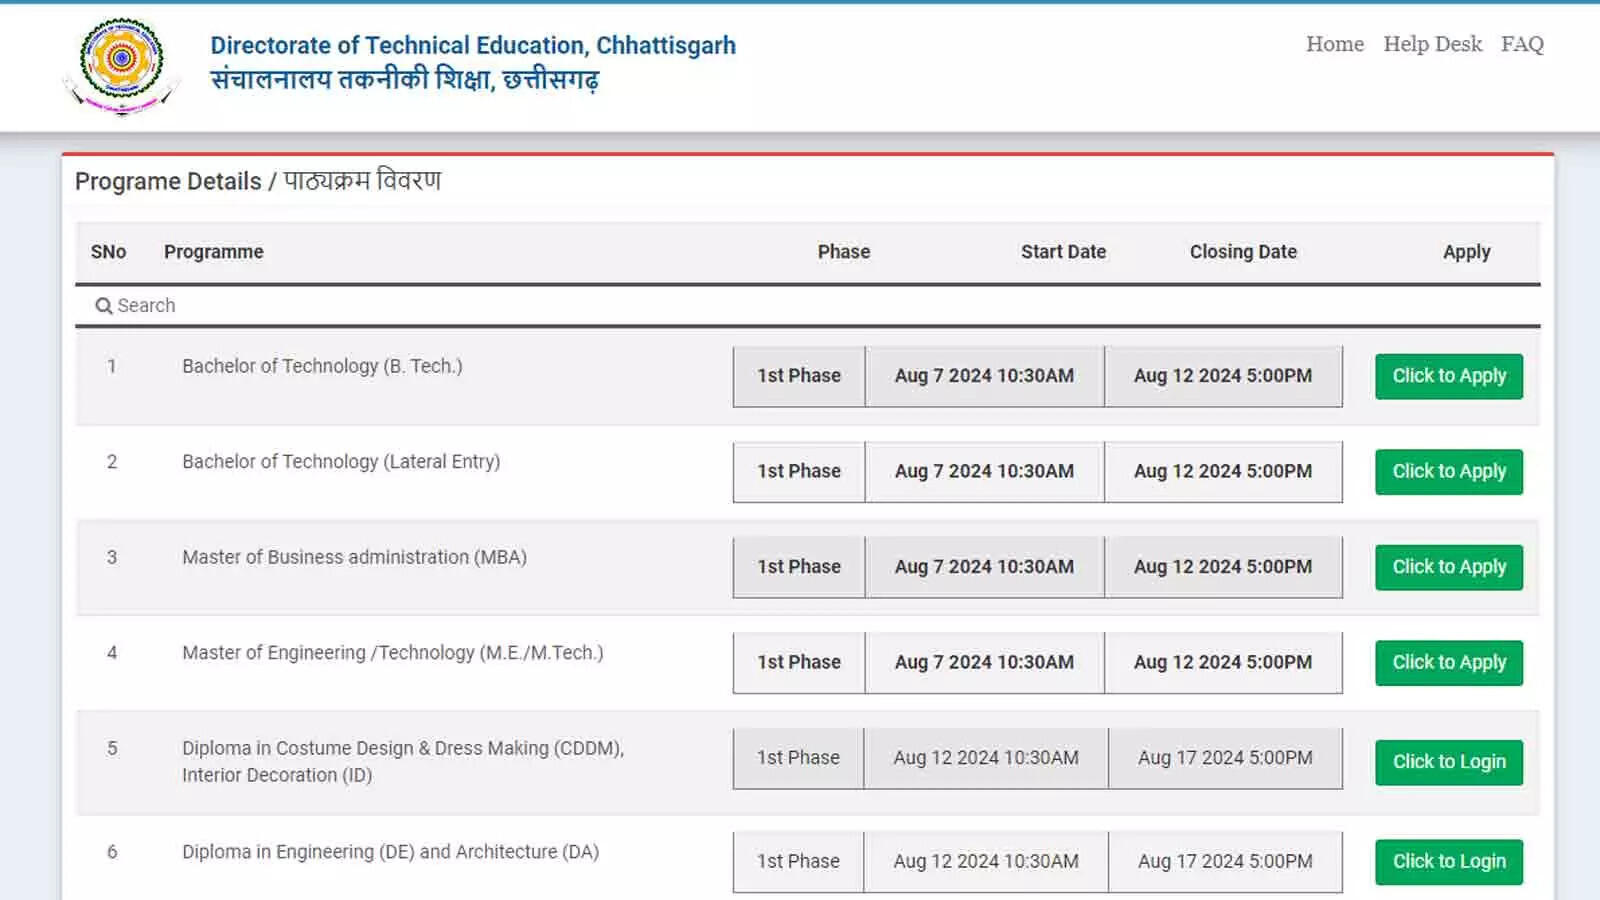Click the Directorate of Technical Education title
The height and width of the screenshot is (900, 1600).
tap(472, 46)
